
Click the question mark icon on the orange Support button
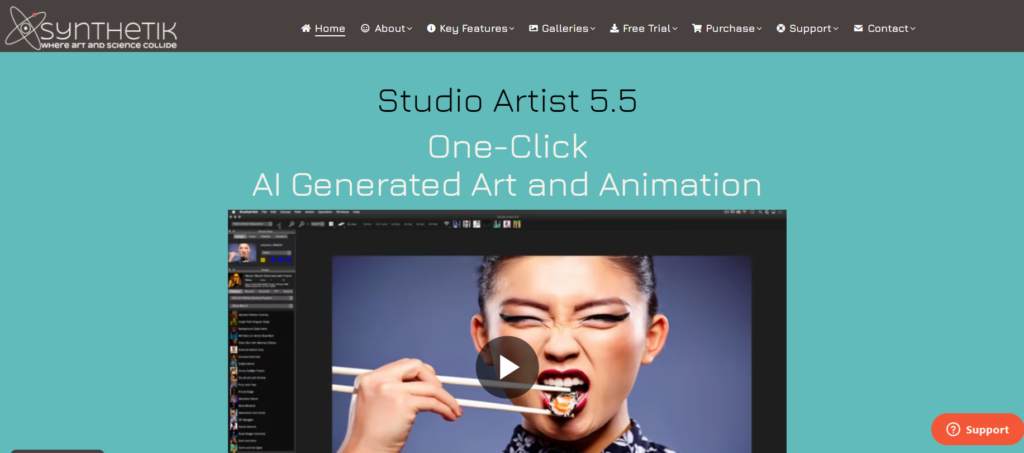[953, 430]
